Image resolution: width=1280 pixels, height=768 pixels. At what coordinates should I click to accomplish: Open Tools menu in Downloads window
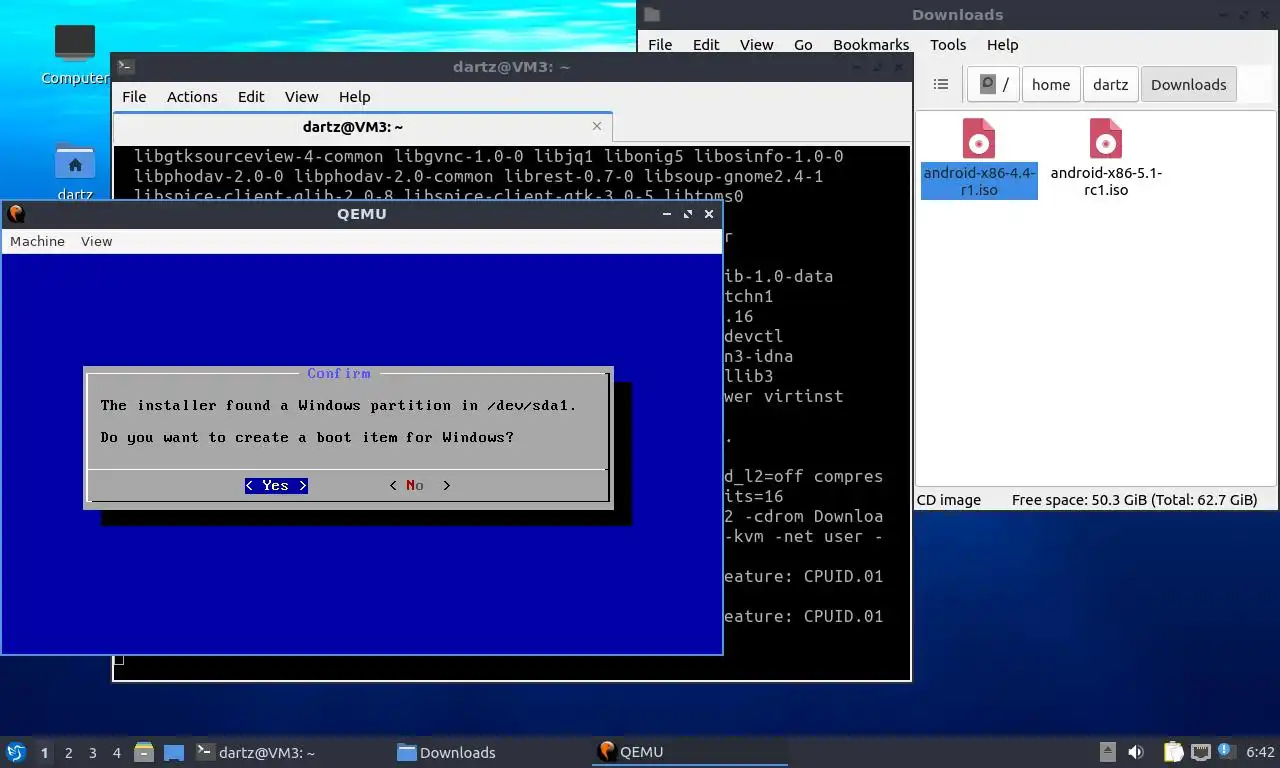click(948, 45)
